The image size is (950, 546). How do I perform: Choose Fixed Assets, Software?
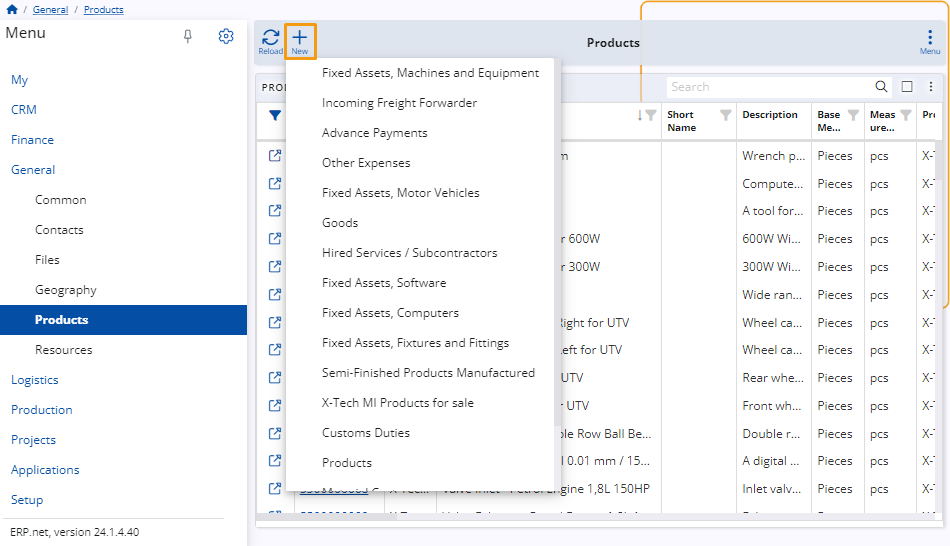tap(384, 283)
